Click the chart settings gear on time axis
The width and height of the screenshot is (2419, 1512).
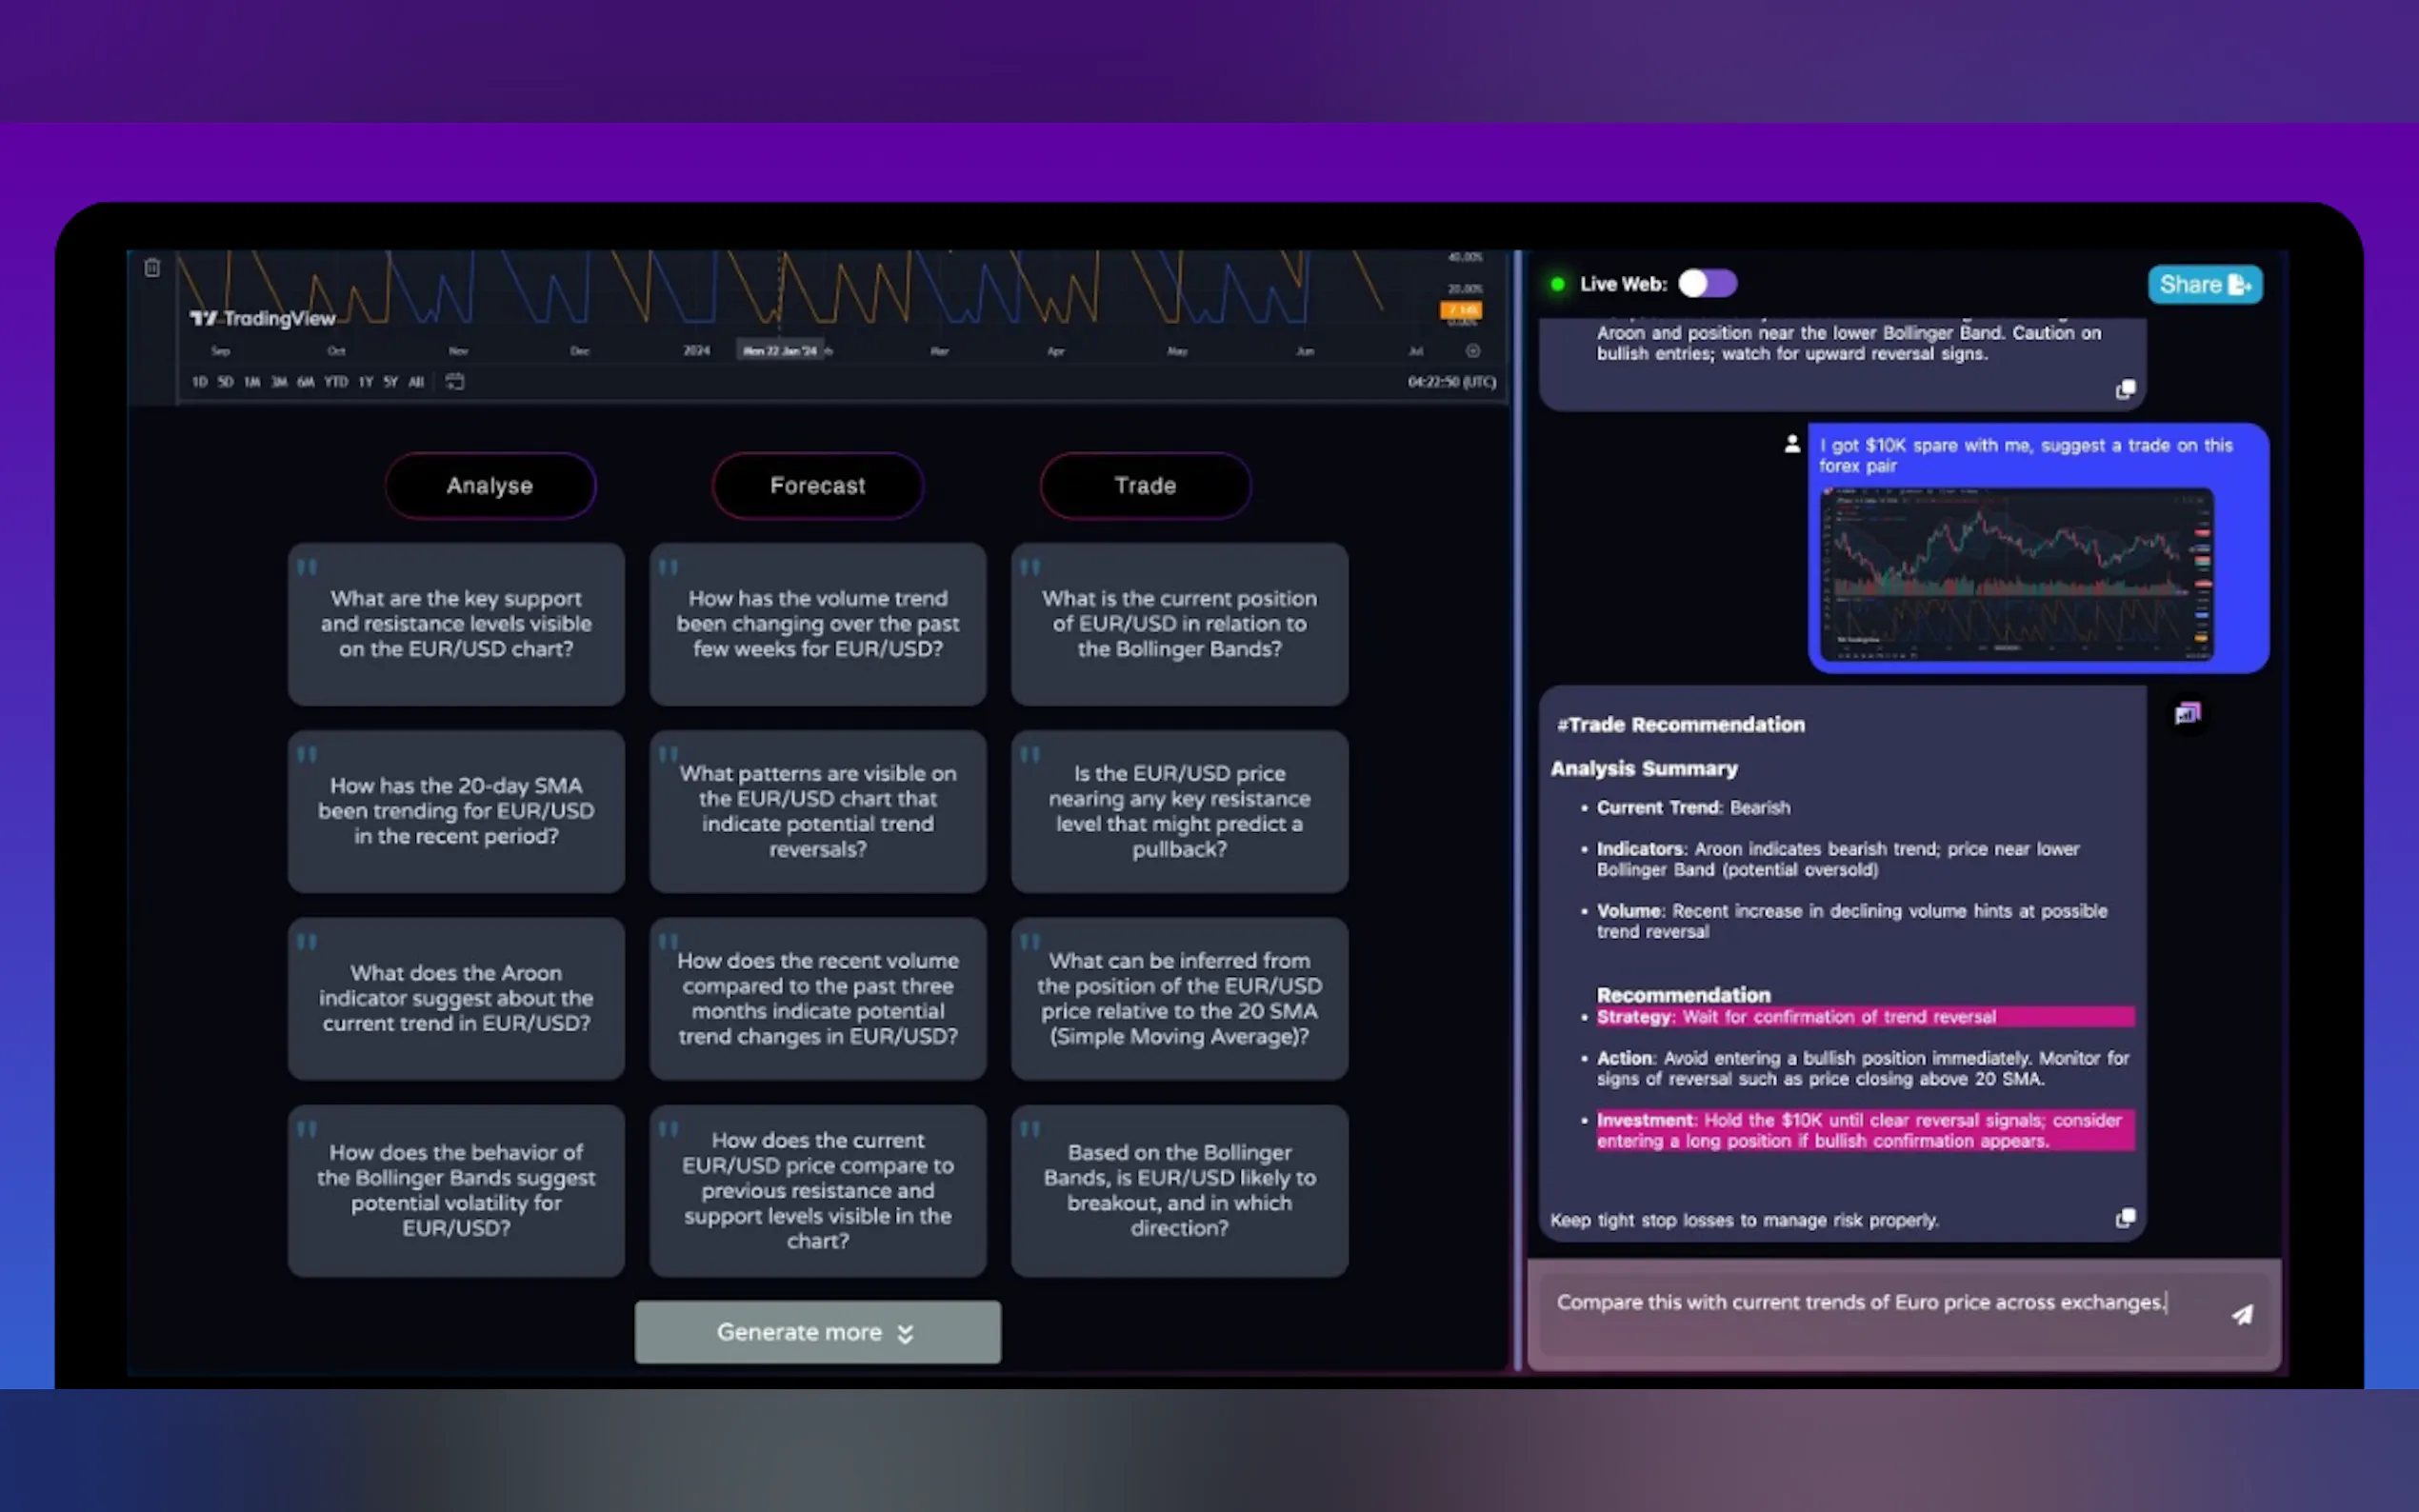[x=1472, y=351]
